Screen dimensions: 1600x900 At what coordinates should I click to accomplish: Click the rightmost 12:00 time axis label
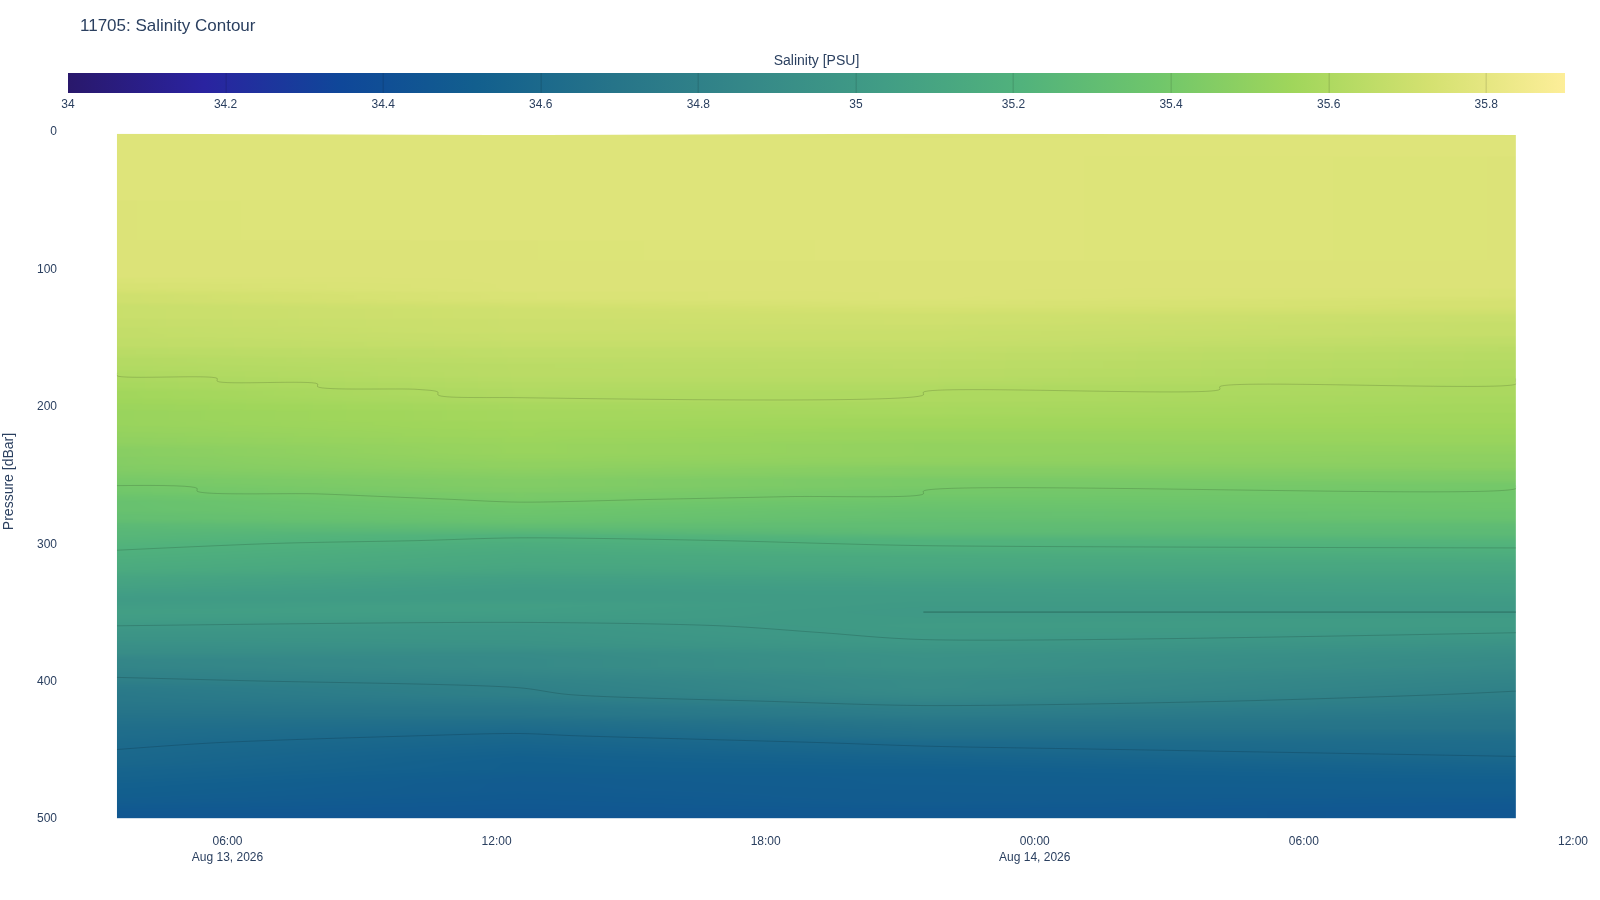click(1572, 841)
